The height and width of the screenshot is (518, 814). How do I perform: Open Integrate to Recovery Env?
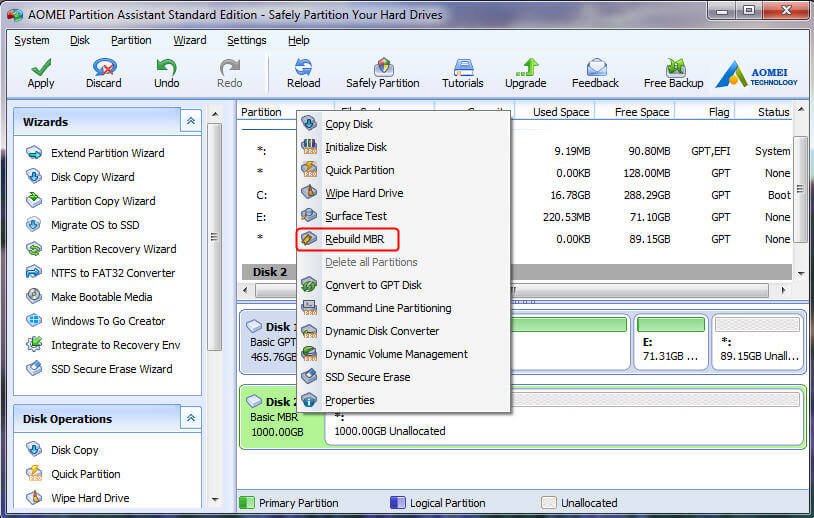tap(115, 345)
